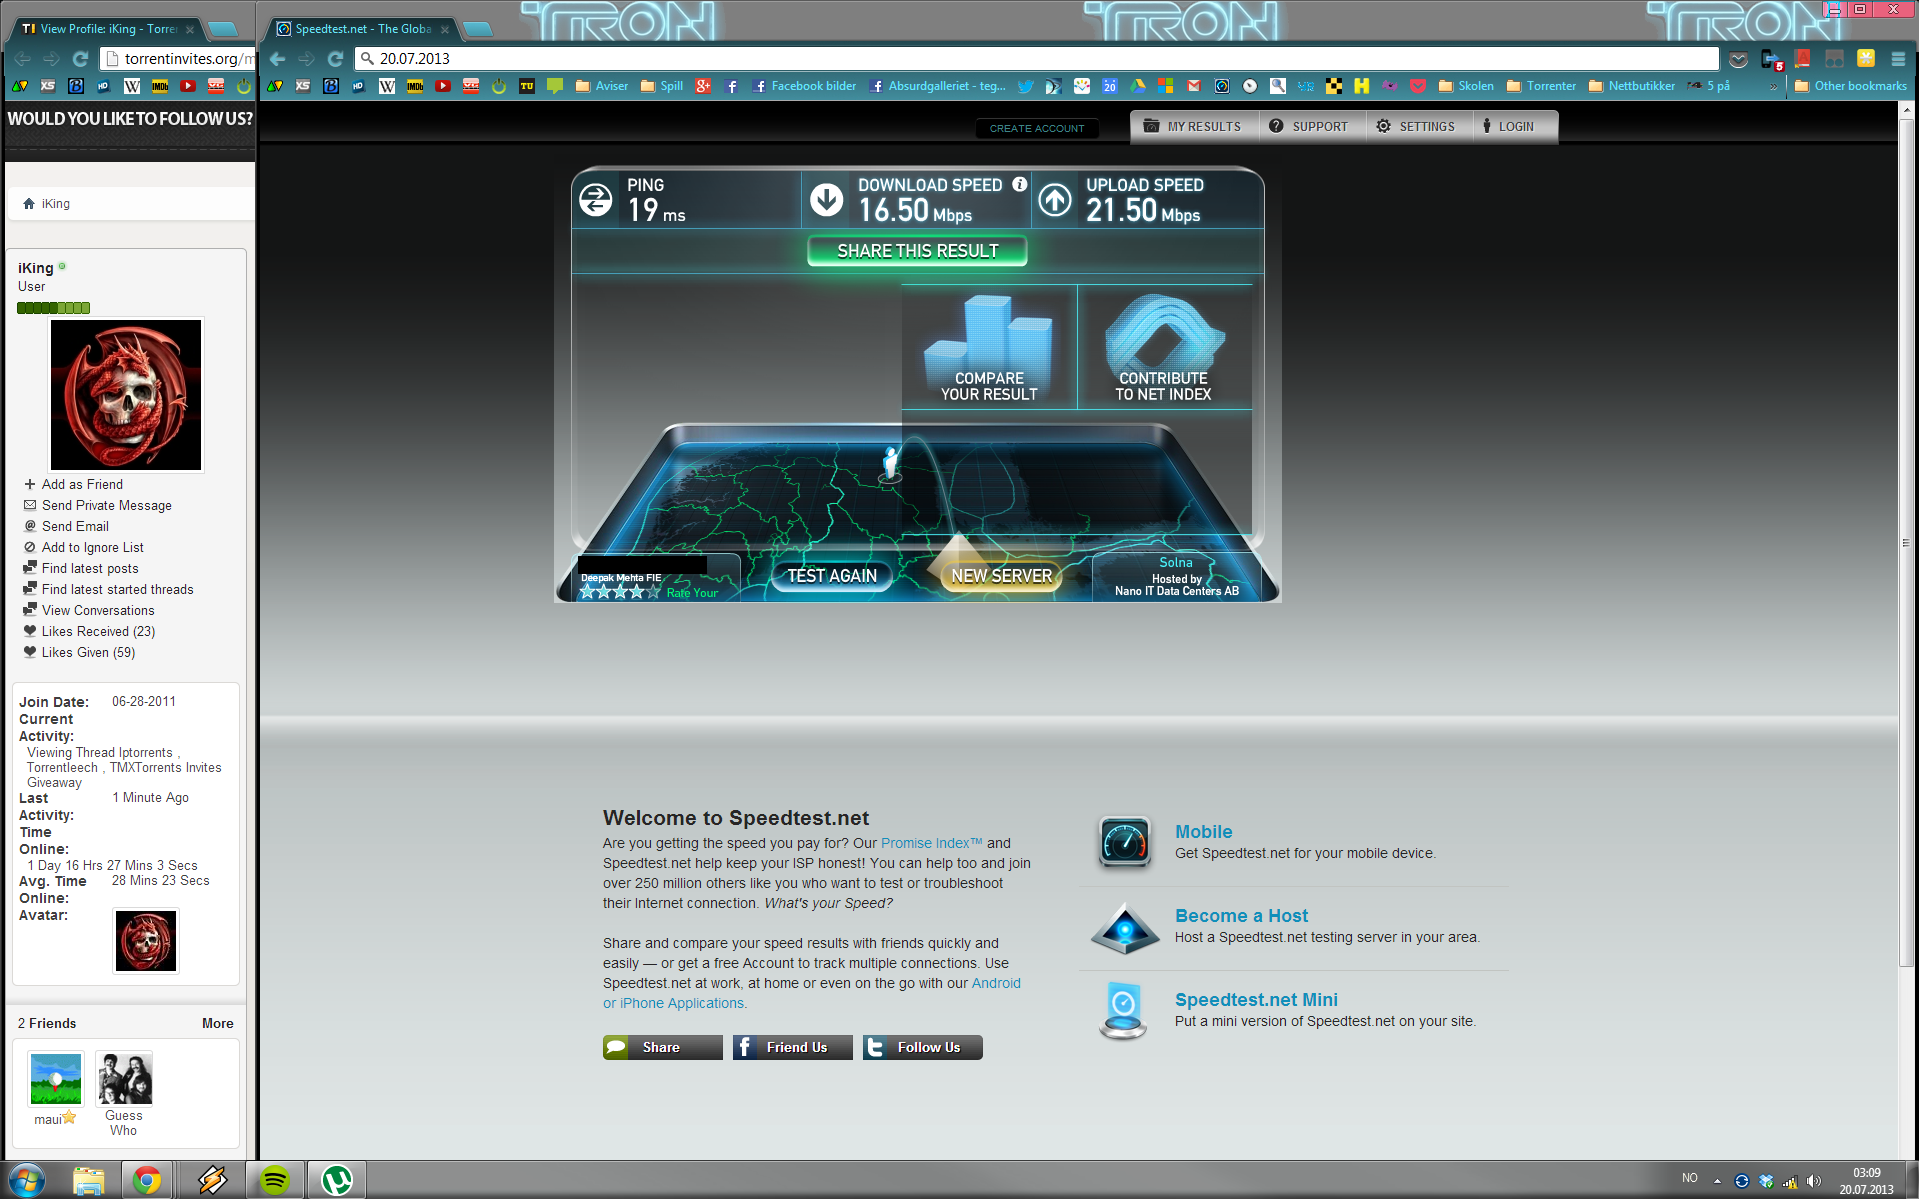The image size is (1919, 1199).
Task: Open Windows Explorer from the taskbar
Action: coord(88,1180)
